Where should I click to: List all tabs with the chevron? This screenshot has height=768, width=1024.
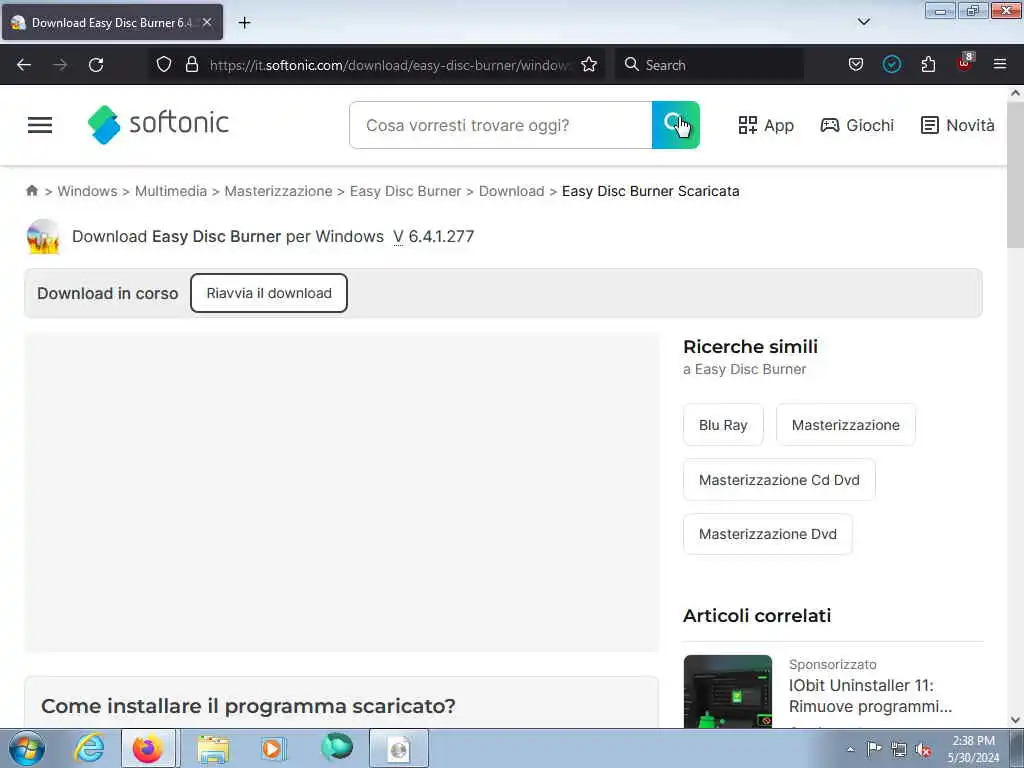click(x=863, y=22)
